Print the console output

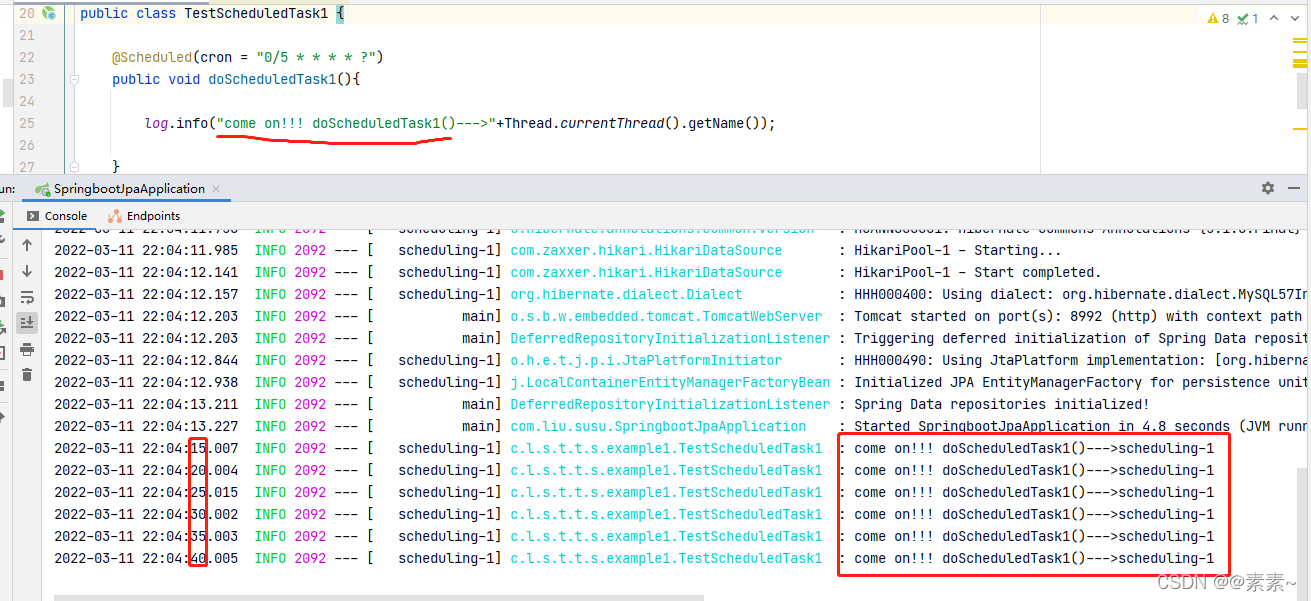[25, 349]
